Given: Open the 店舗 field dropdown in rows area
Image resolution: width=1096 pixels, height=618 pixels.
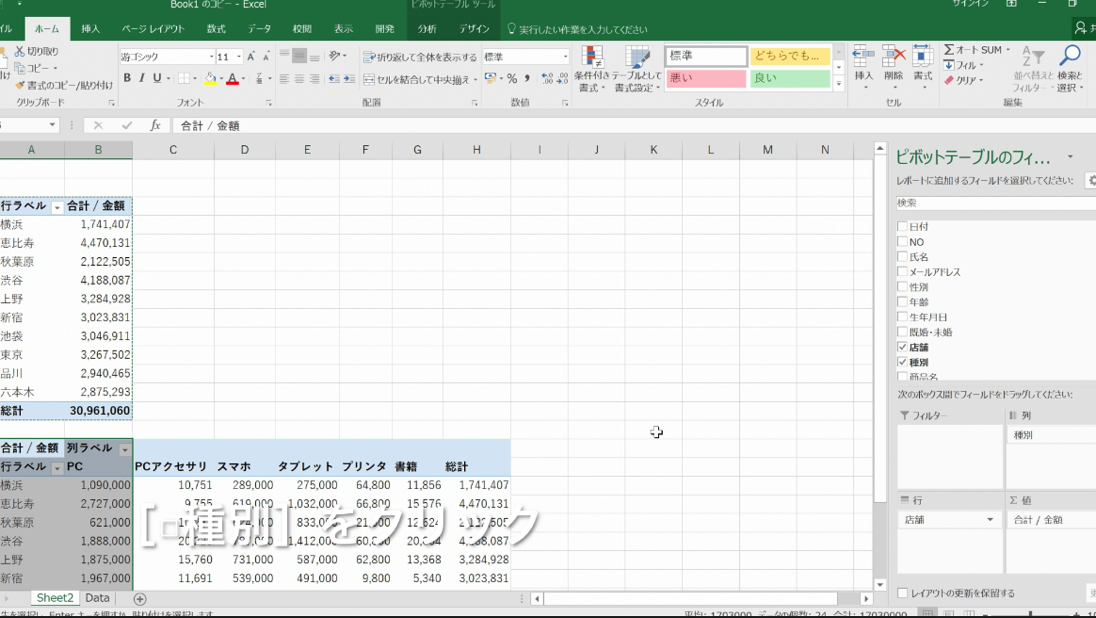Looking at the screenshot, I should (x=990, y=520).
